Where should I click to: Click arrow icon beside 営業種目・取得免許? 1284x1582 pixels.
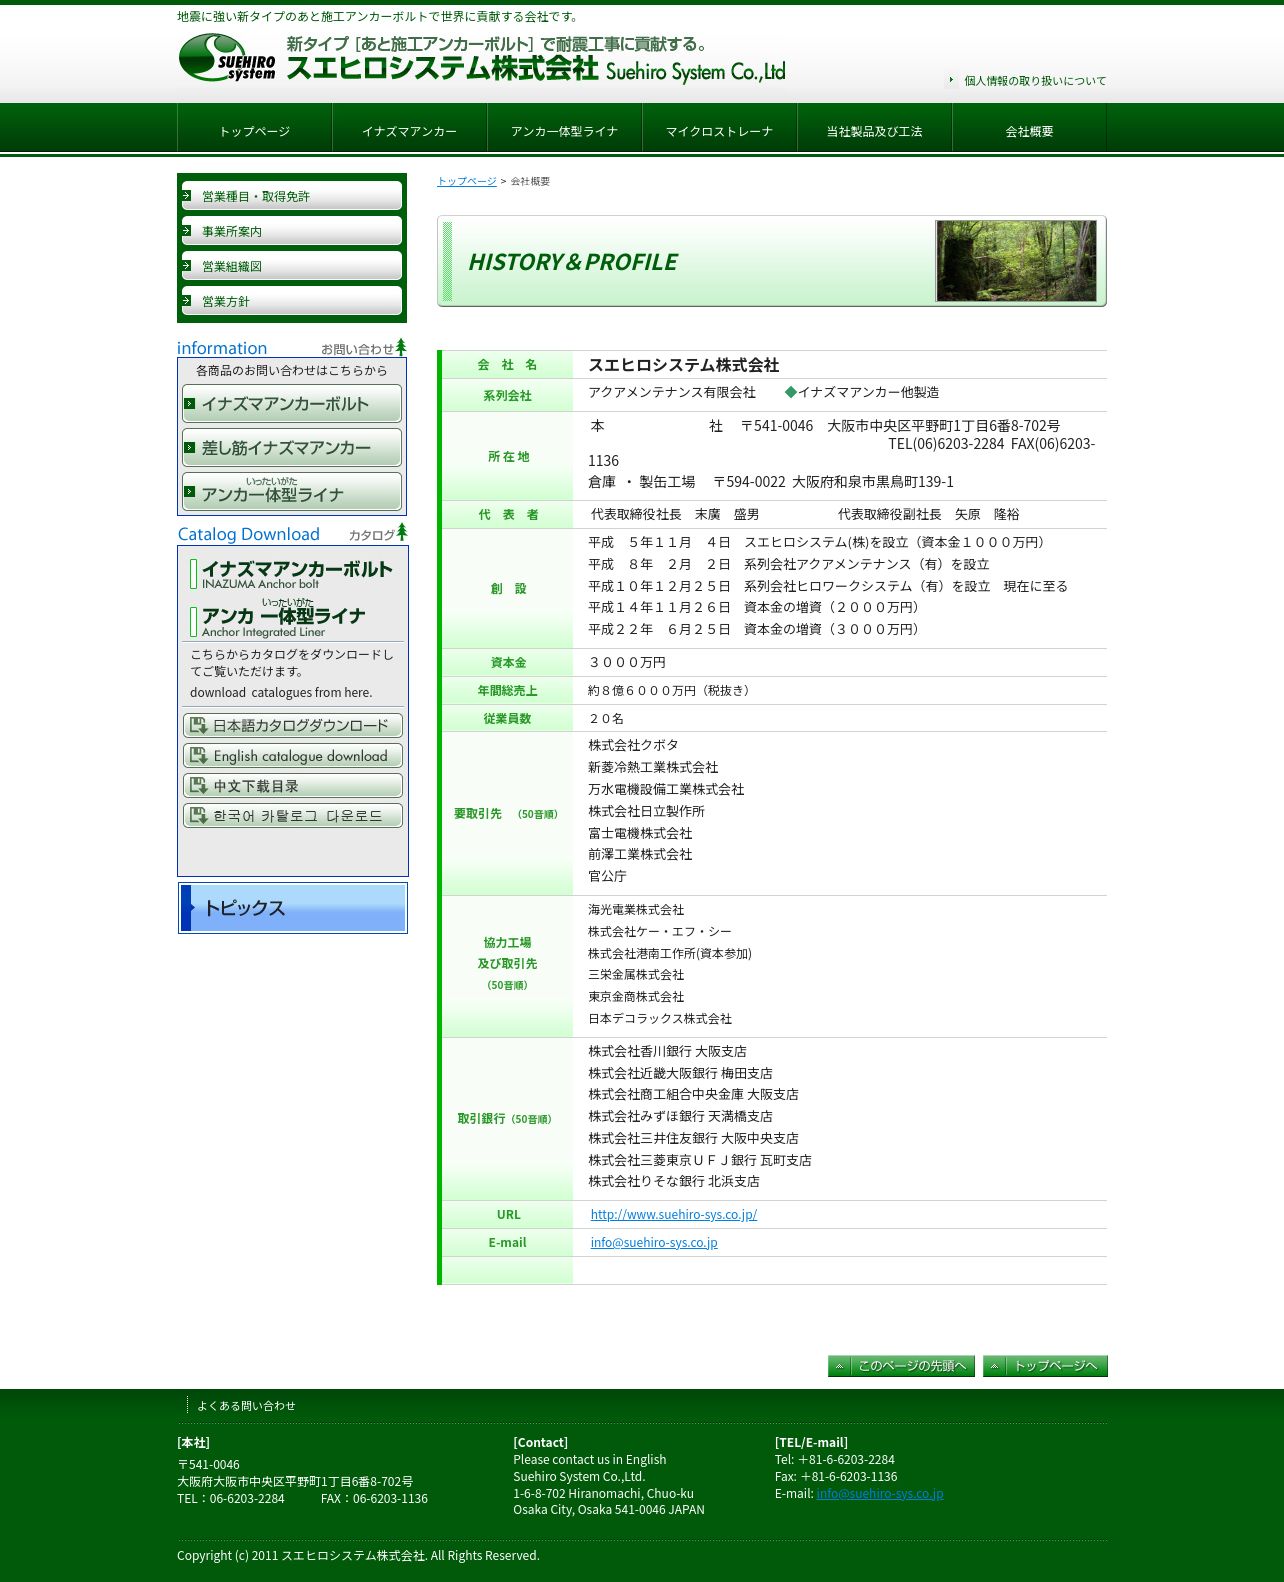click(x=187, y=195)
